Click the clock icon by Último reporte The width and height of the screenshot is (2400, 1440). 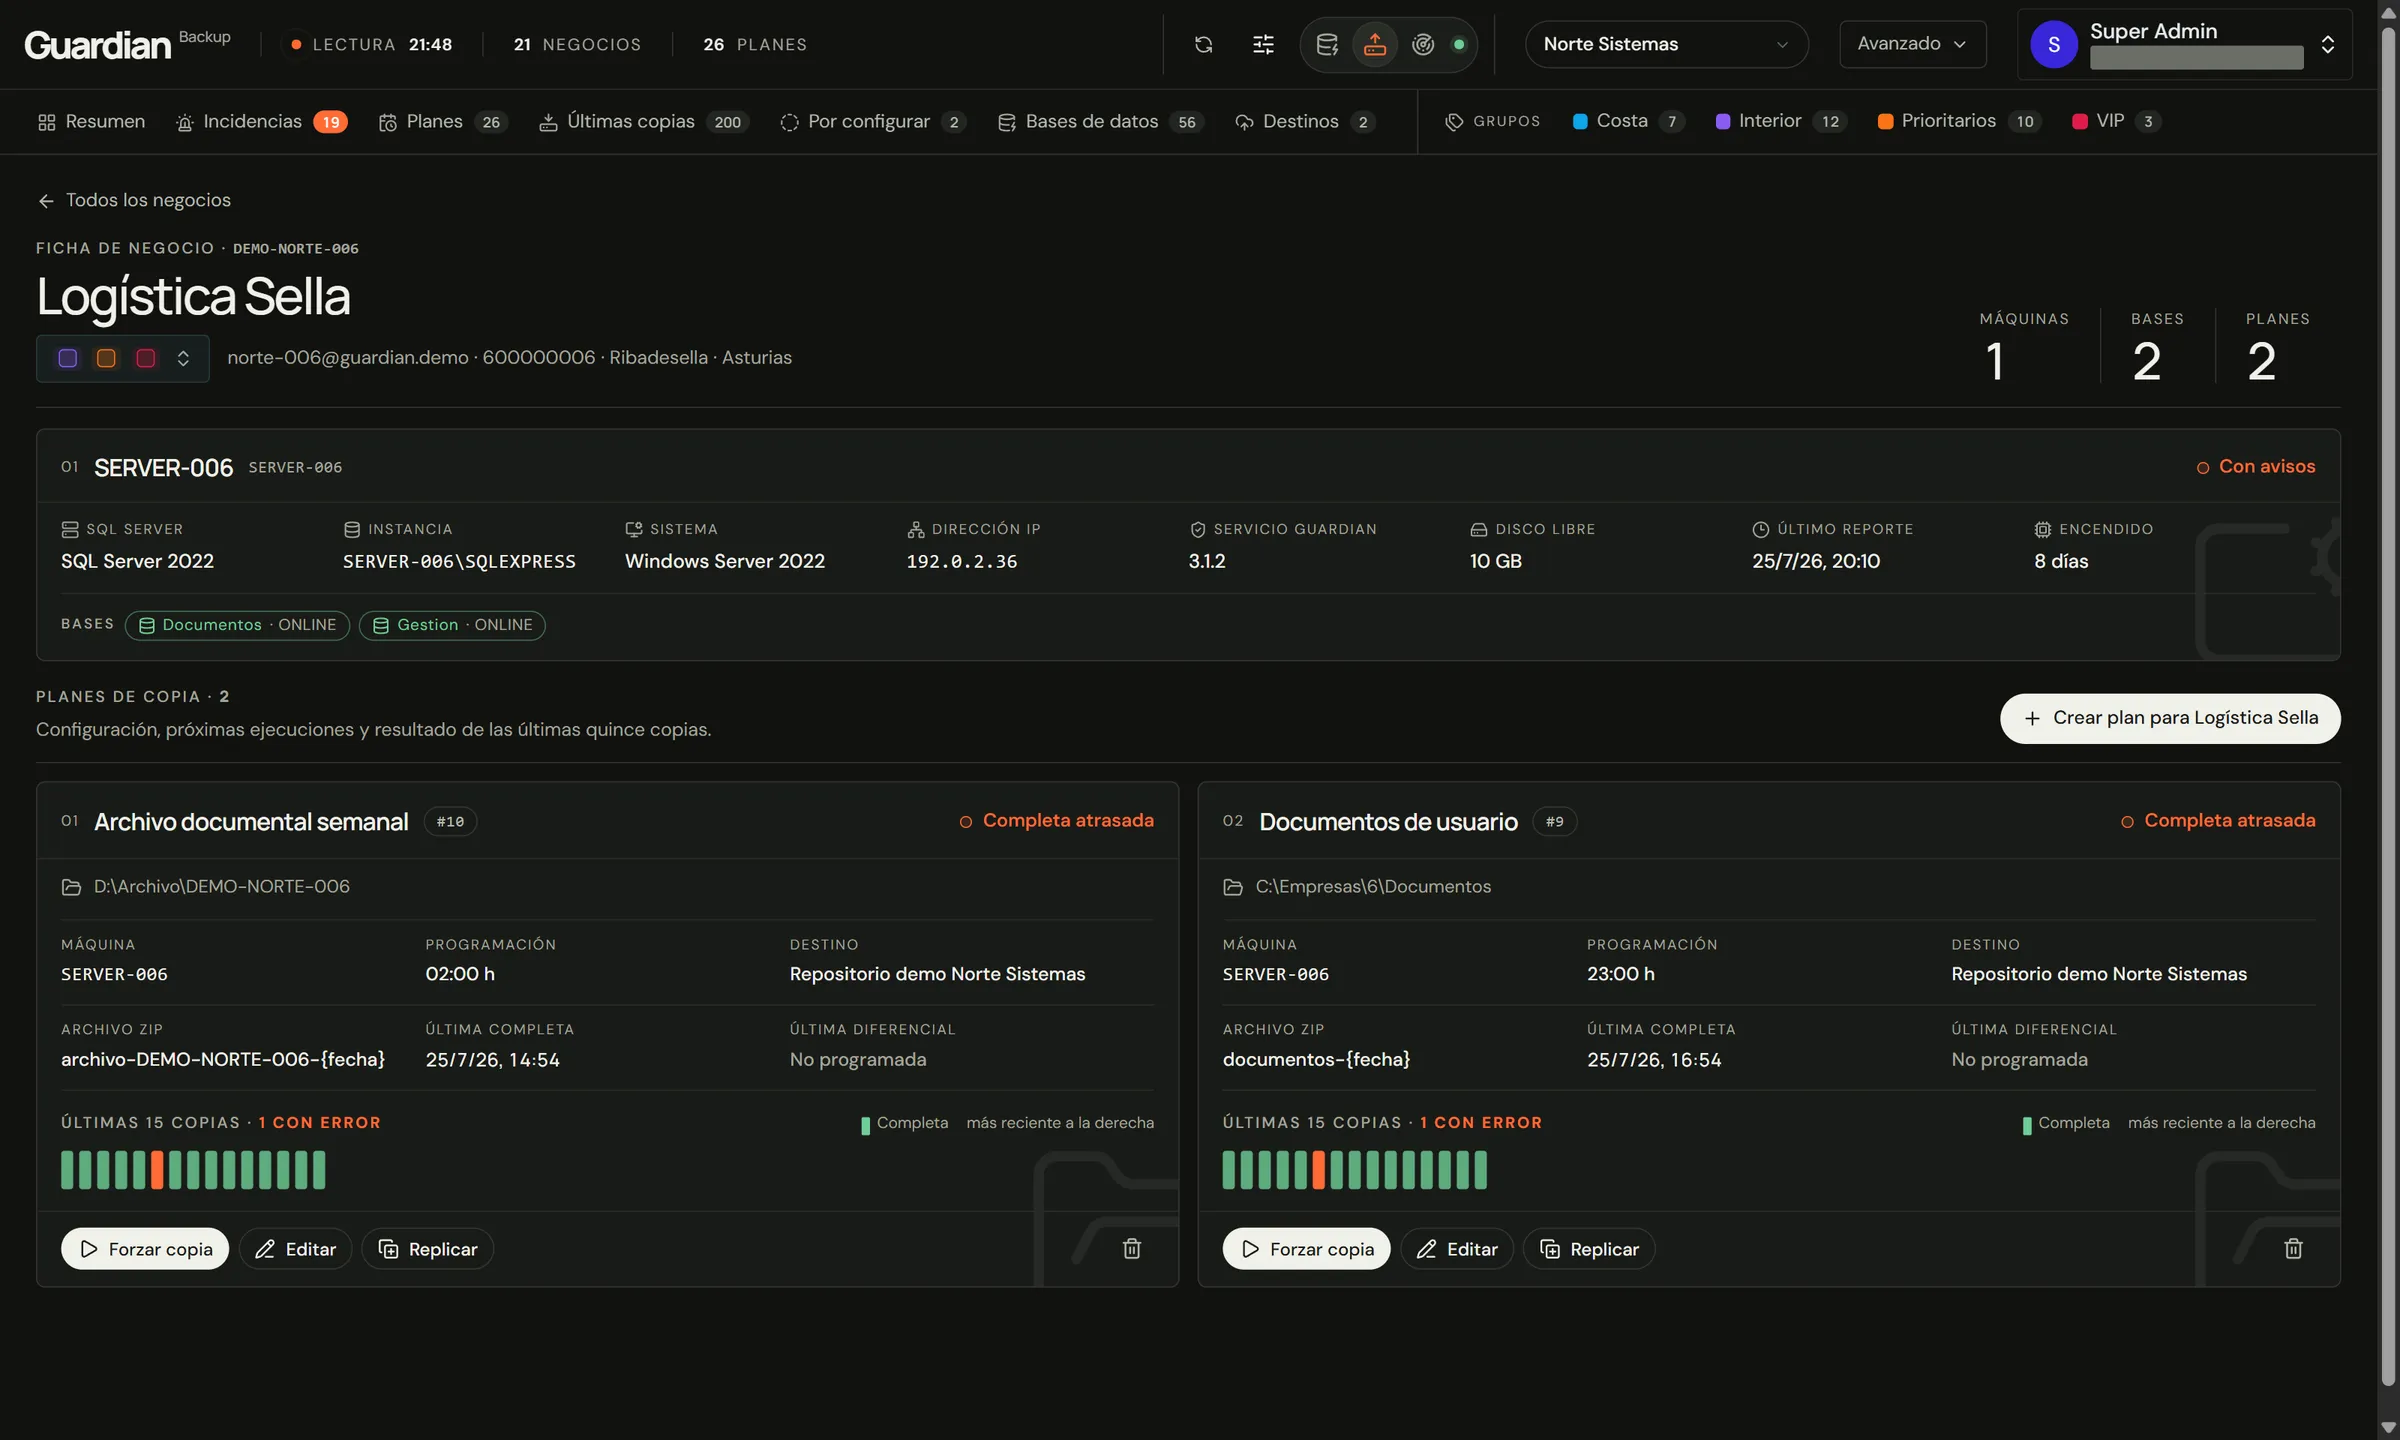tap(1760, 529)
